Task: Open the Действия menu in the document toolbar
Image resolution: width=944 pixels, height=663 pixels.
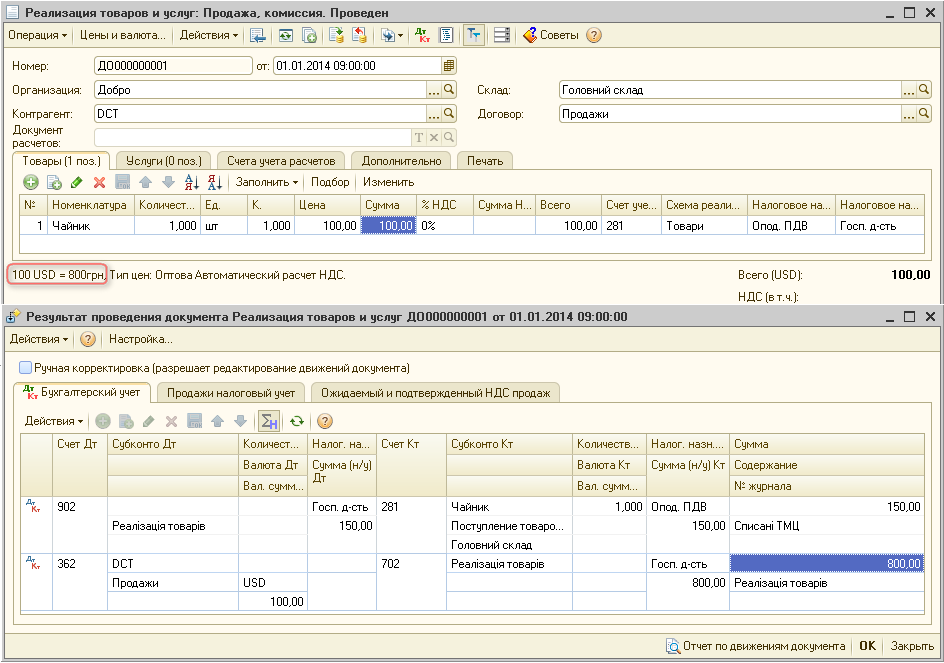Action: (x=209, y=36)
